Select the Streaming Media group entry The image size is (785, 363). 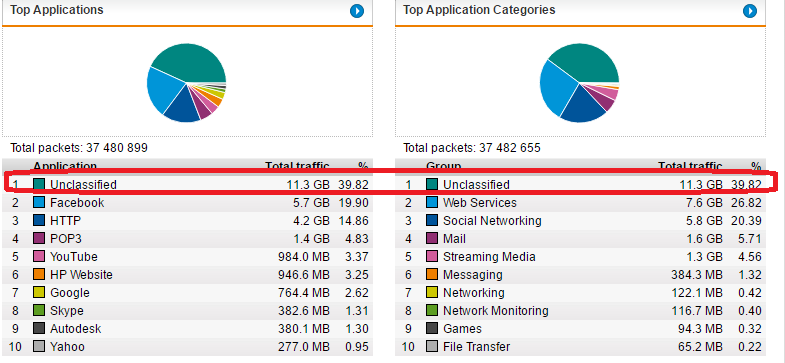point(489,257)
